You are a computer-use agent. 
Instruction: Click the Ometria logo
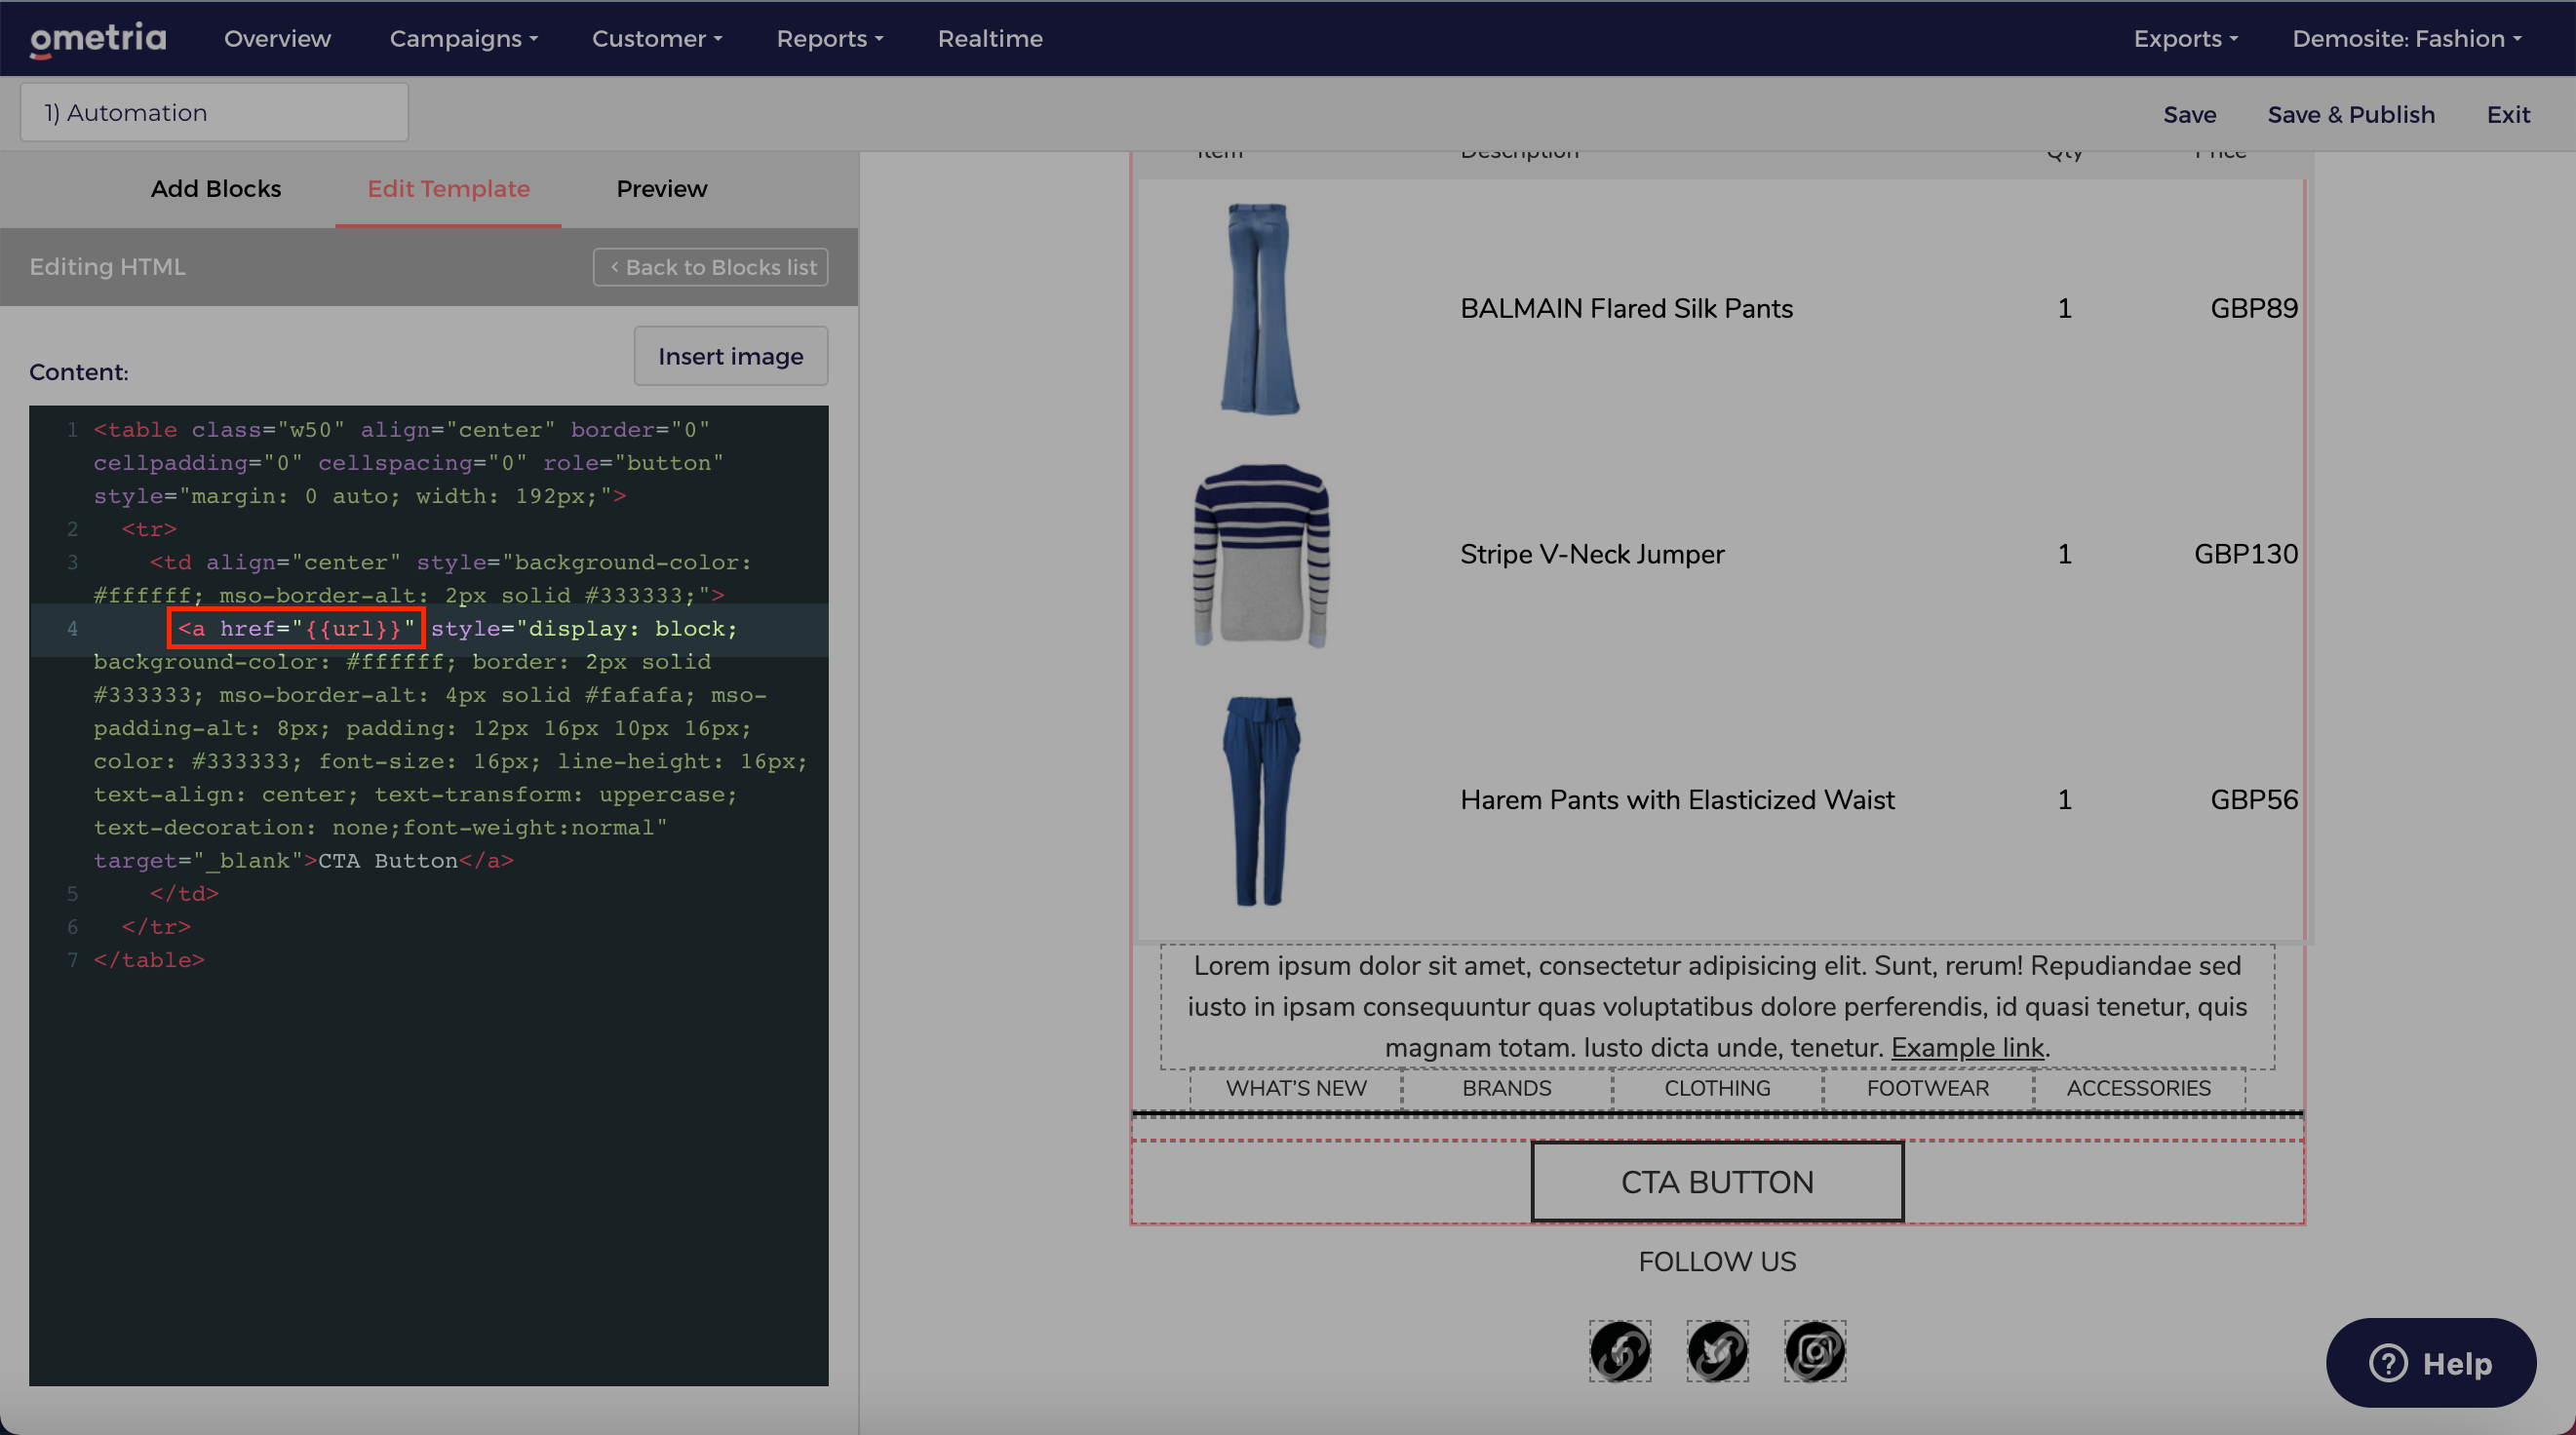[98, 39]
